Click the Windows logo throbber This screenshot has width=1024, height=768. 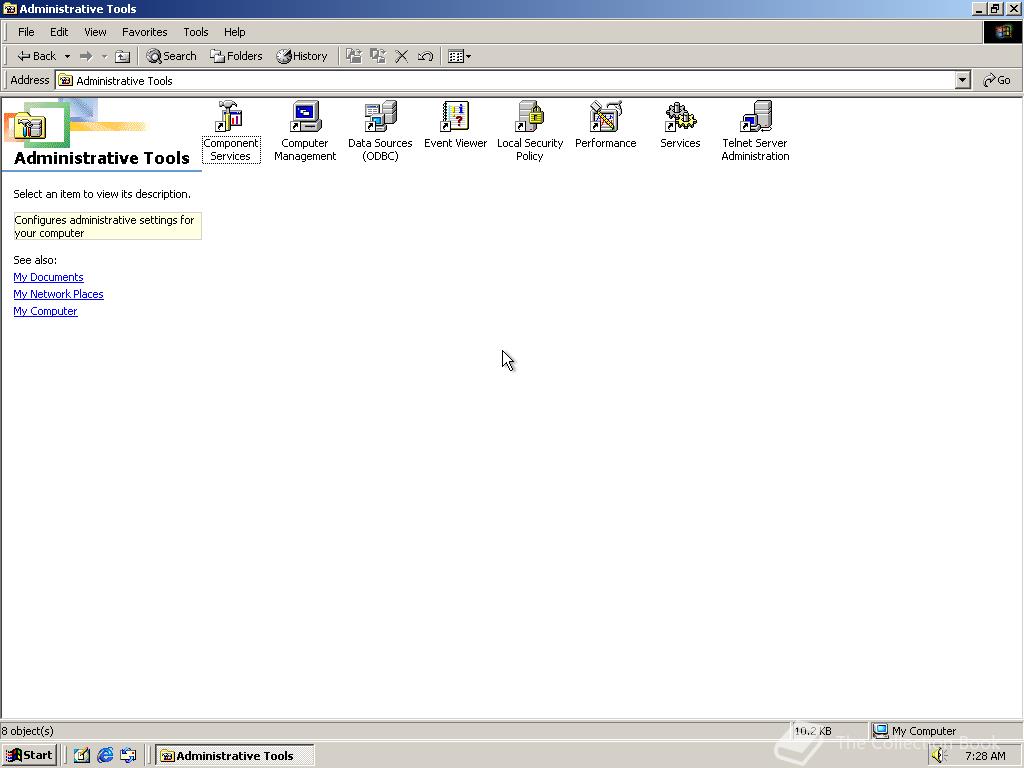1002,32
